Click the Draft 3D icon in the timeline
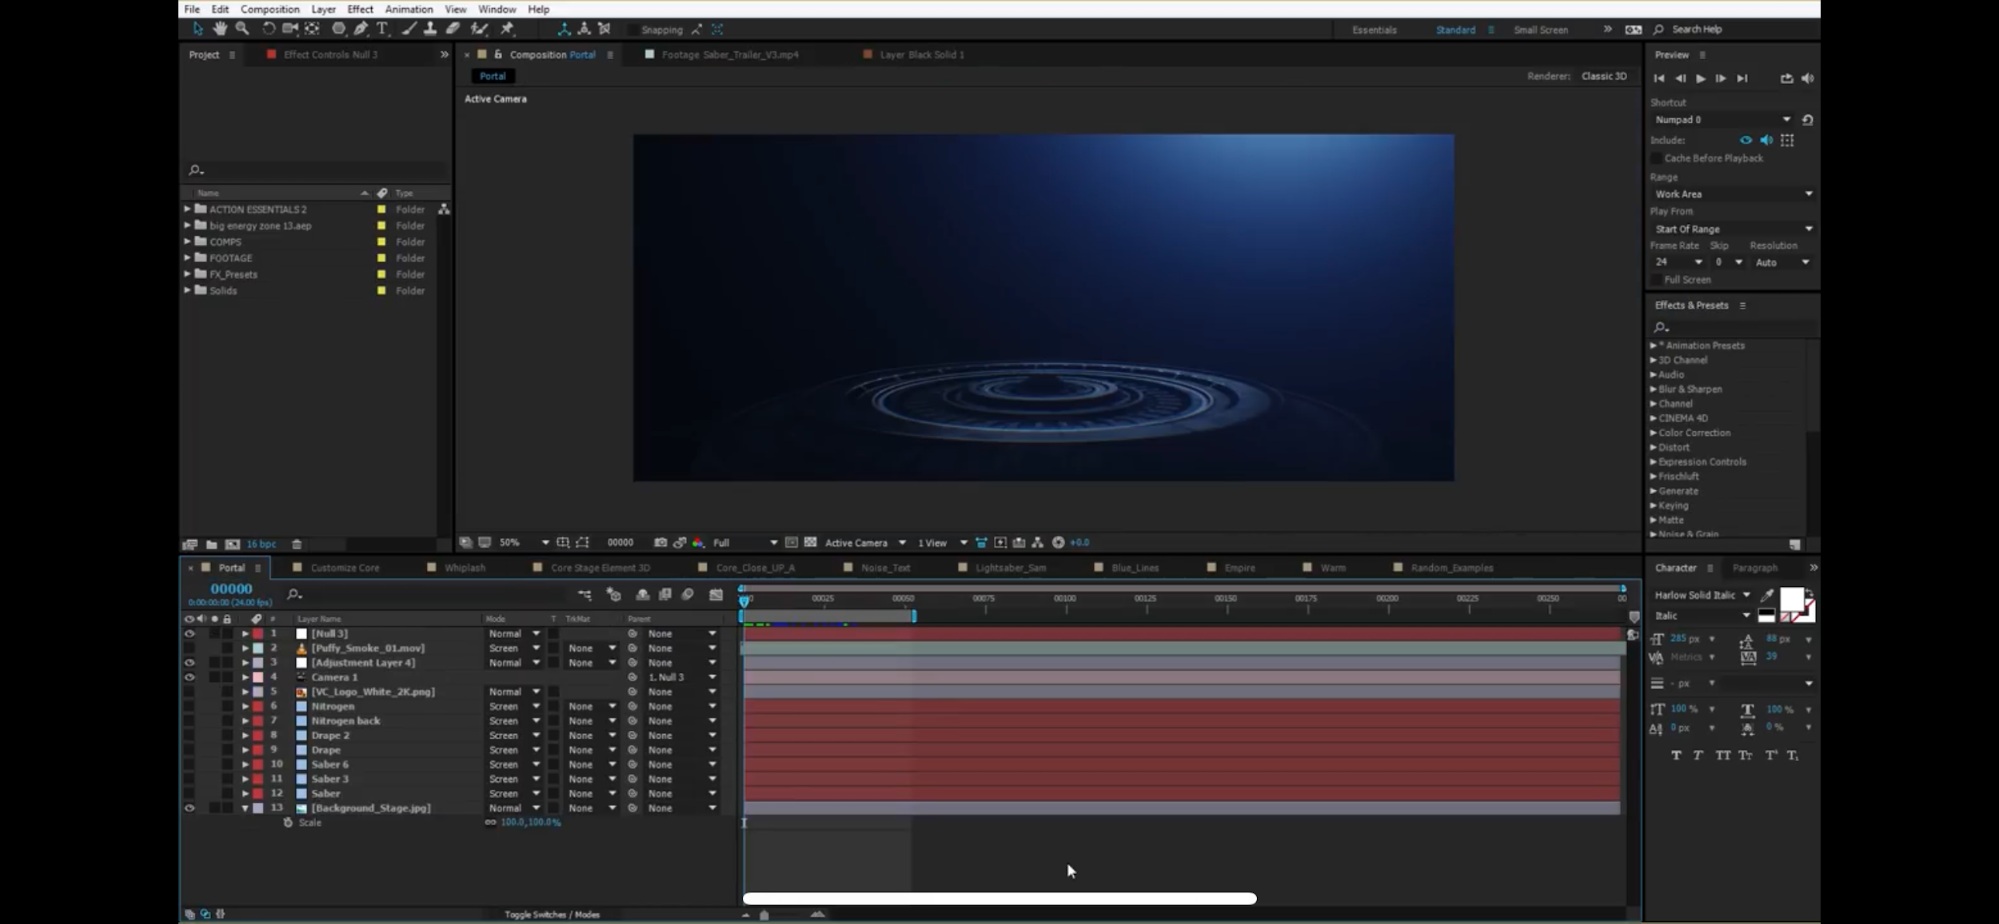 pos(614,595)
